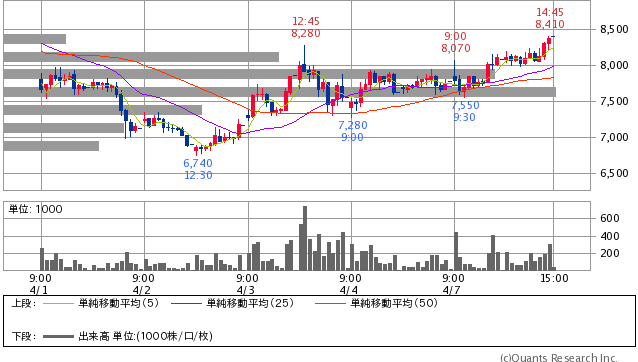Click the 4/2 date label
This screenshot has height=362, width=638.
pyautogui.click(x=142, y=290)
